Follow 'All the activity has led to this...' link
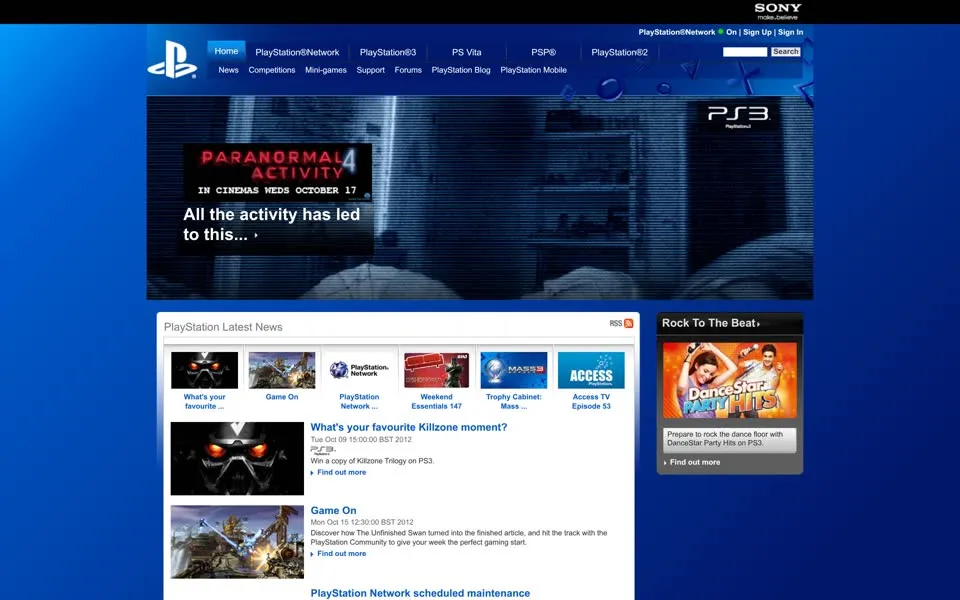Screen dimensions: 960x600 tap(271, 224)
